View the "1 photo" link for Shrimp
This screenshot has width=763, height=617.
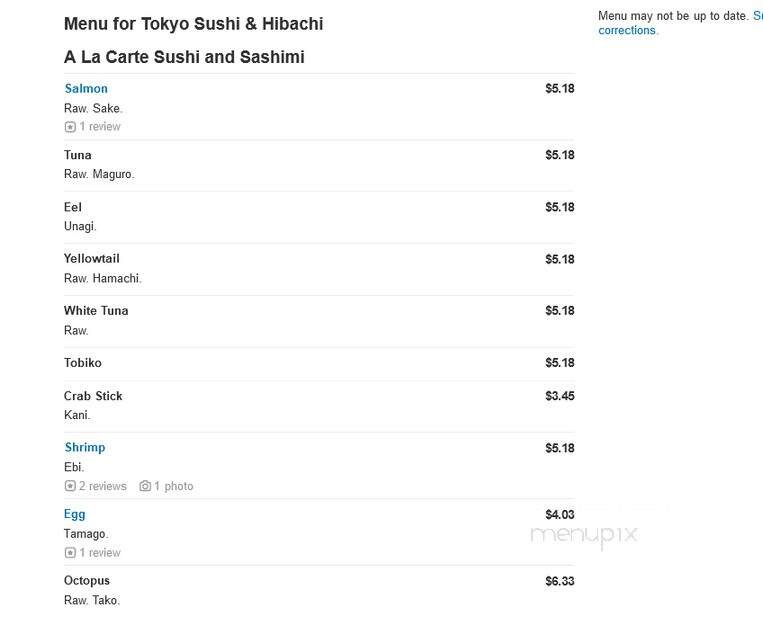click(173, 487)
